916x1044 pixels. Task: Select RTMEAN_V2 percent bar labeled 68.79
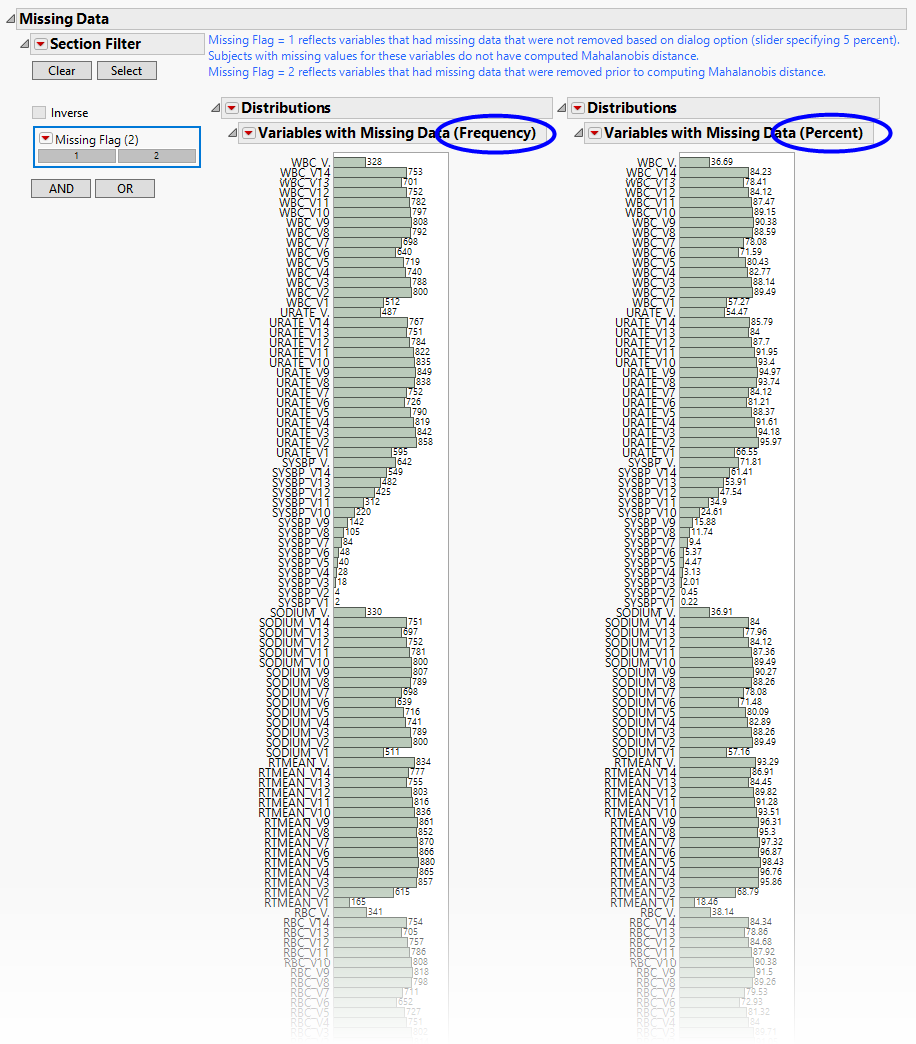pyautogui.click(x=708, y=892)
